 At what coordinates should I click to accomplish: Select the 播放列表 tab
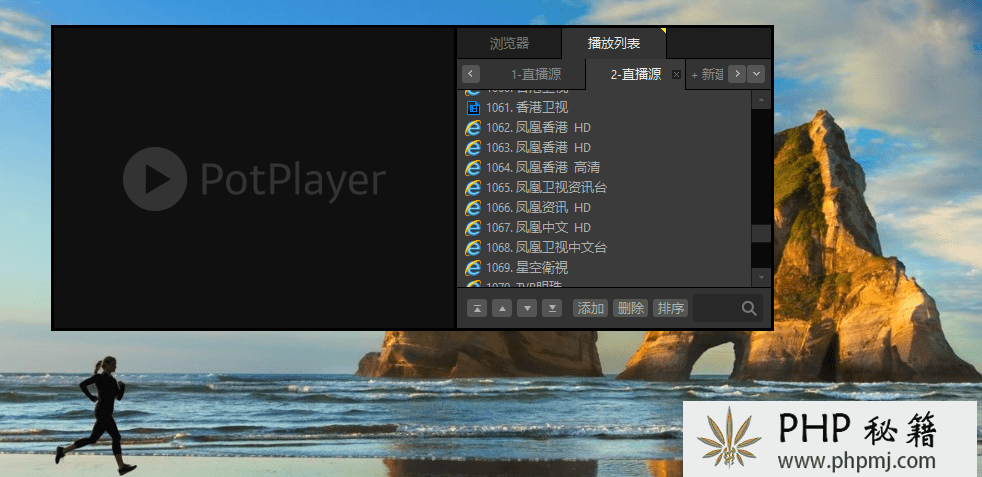tap(614, 43)
